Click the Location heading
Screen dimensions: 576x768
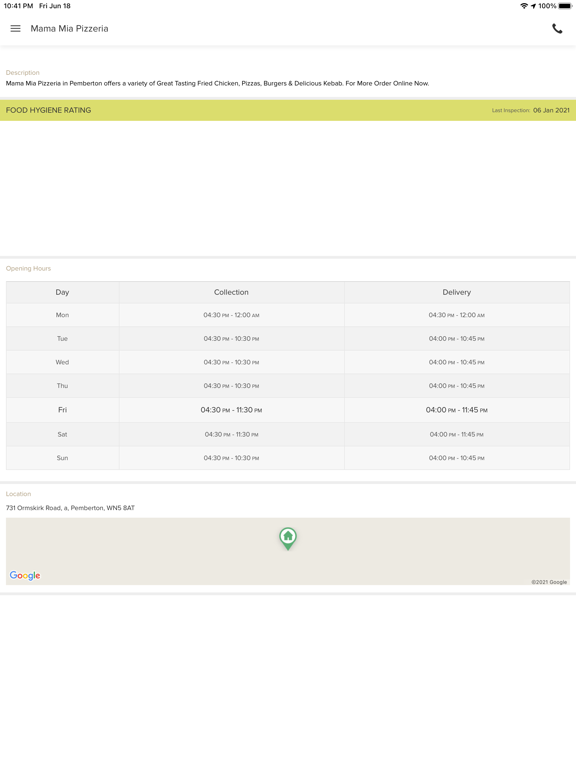click(18, 494)
